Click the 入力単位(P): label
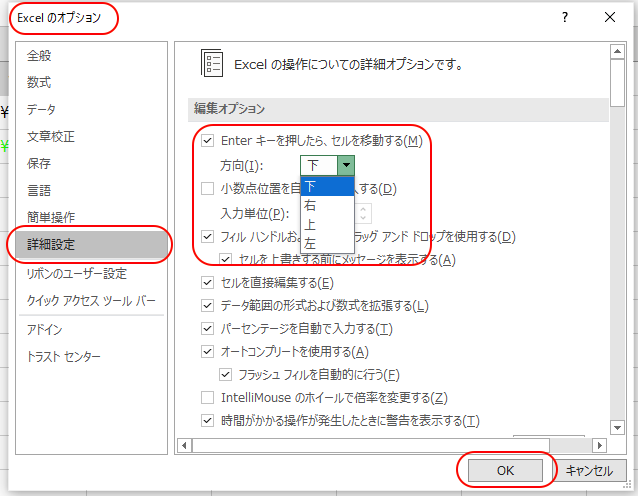 pyautogui.click(x=255, y=214)
